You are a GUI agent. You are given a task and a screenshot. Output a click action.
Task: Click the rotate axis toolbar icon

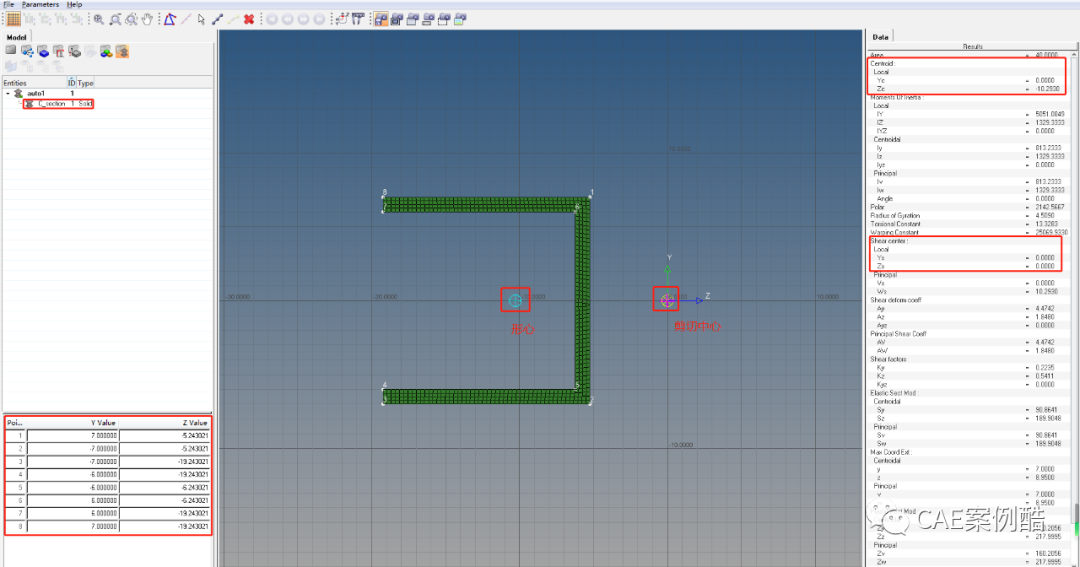coord(342,19)
